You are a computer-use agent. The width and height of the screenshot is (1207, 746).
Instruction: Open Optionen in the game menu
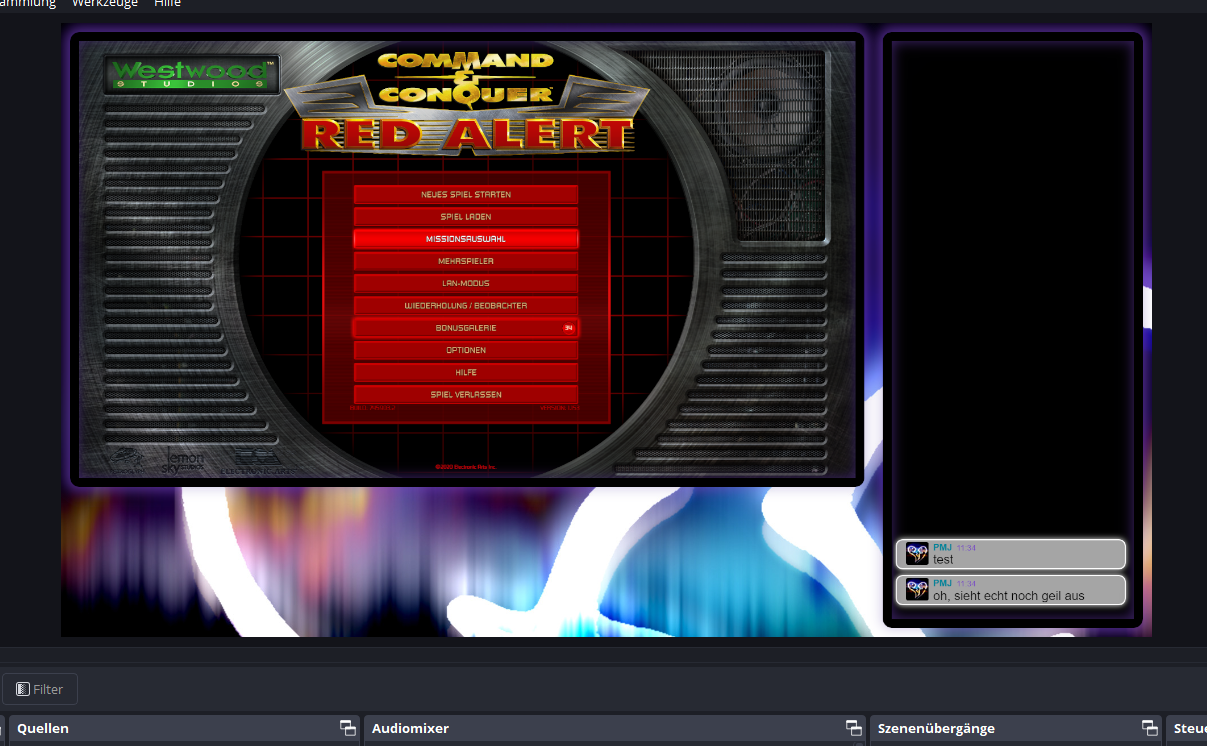pos(466,350)
